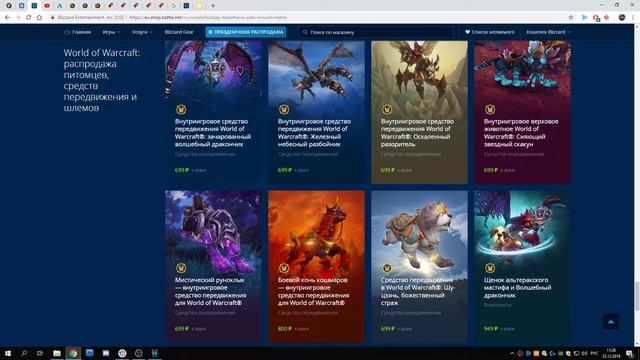Image resolution: width=640 pixels, height=360 pixels.
Task: Expand the Игры dropdown menu
Action: pos(111,32)
